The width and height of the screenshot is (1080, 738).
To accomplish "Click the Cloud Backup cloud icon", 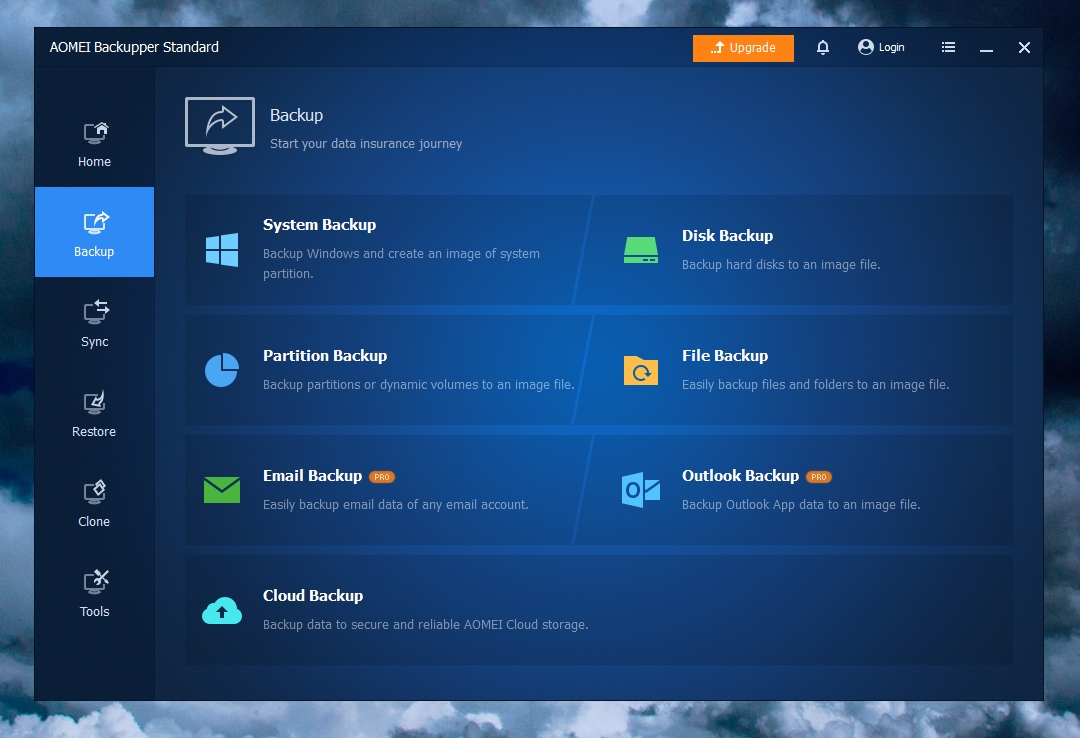I will 222,611.
